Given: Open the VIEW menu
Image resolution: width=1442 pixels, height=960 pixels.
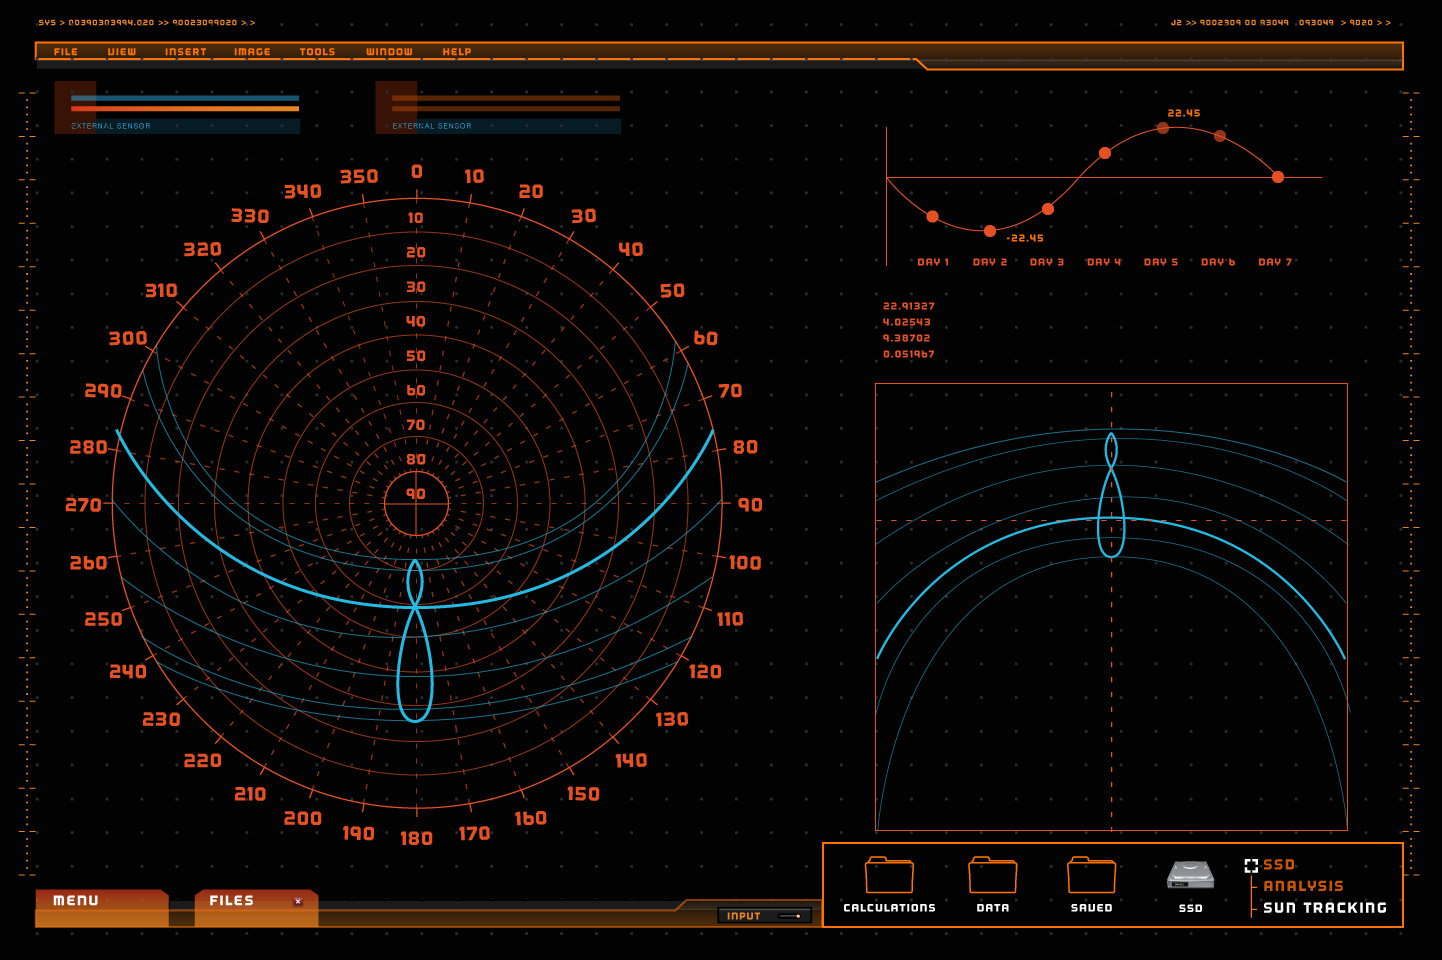Looking at the screenshot, I should tap(122, 52).
